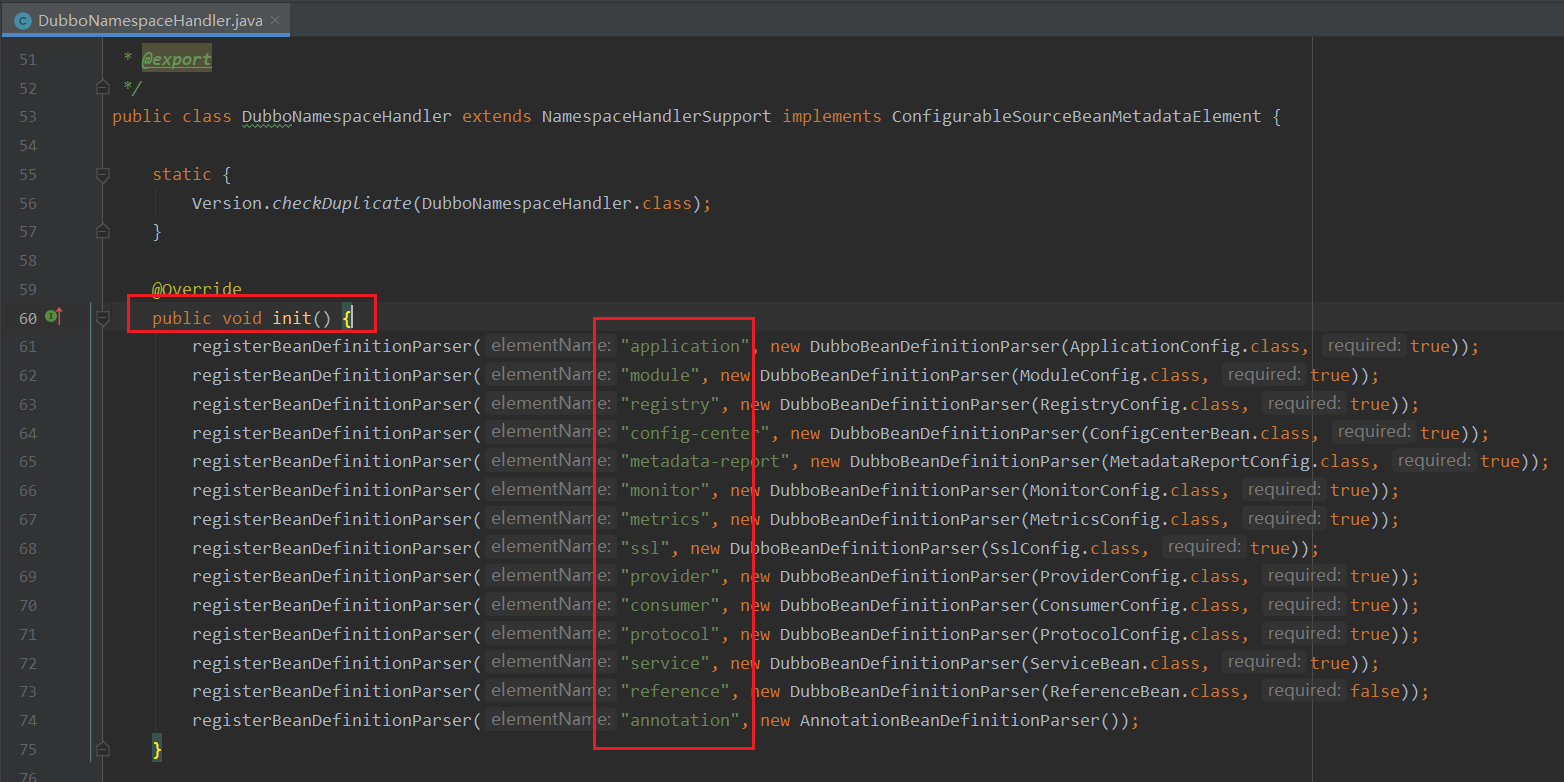Click the elementName hint on line 61
1564x782 pixels.
tap(549, 346)
